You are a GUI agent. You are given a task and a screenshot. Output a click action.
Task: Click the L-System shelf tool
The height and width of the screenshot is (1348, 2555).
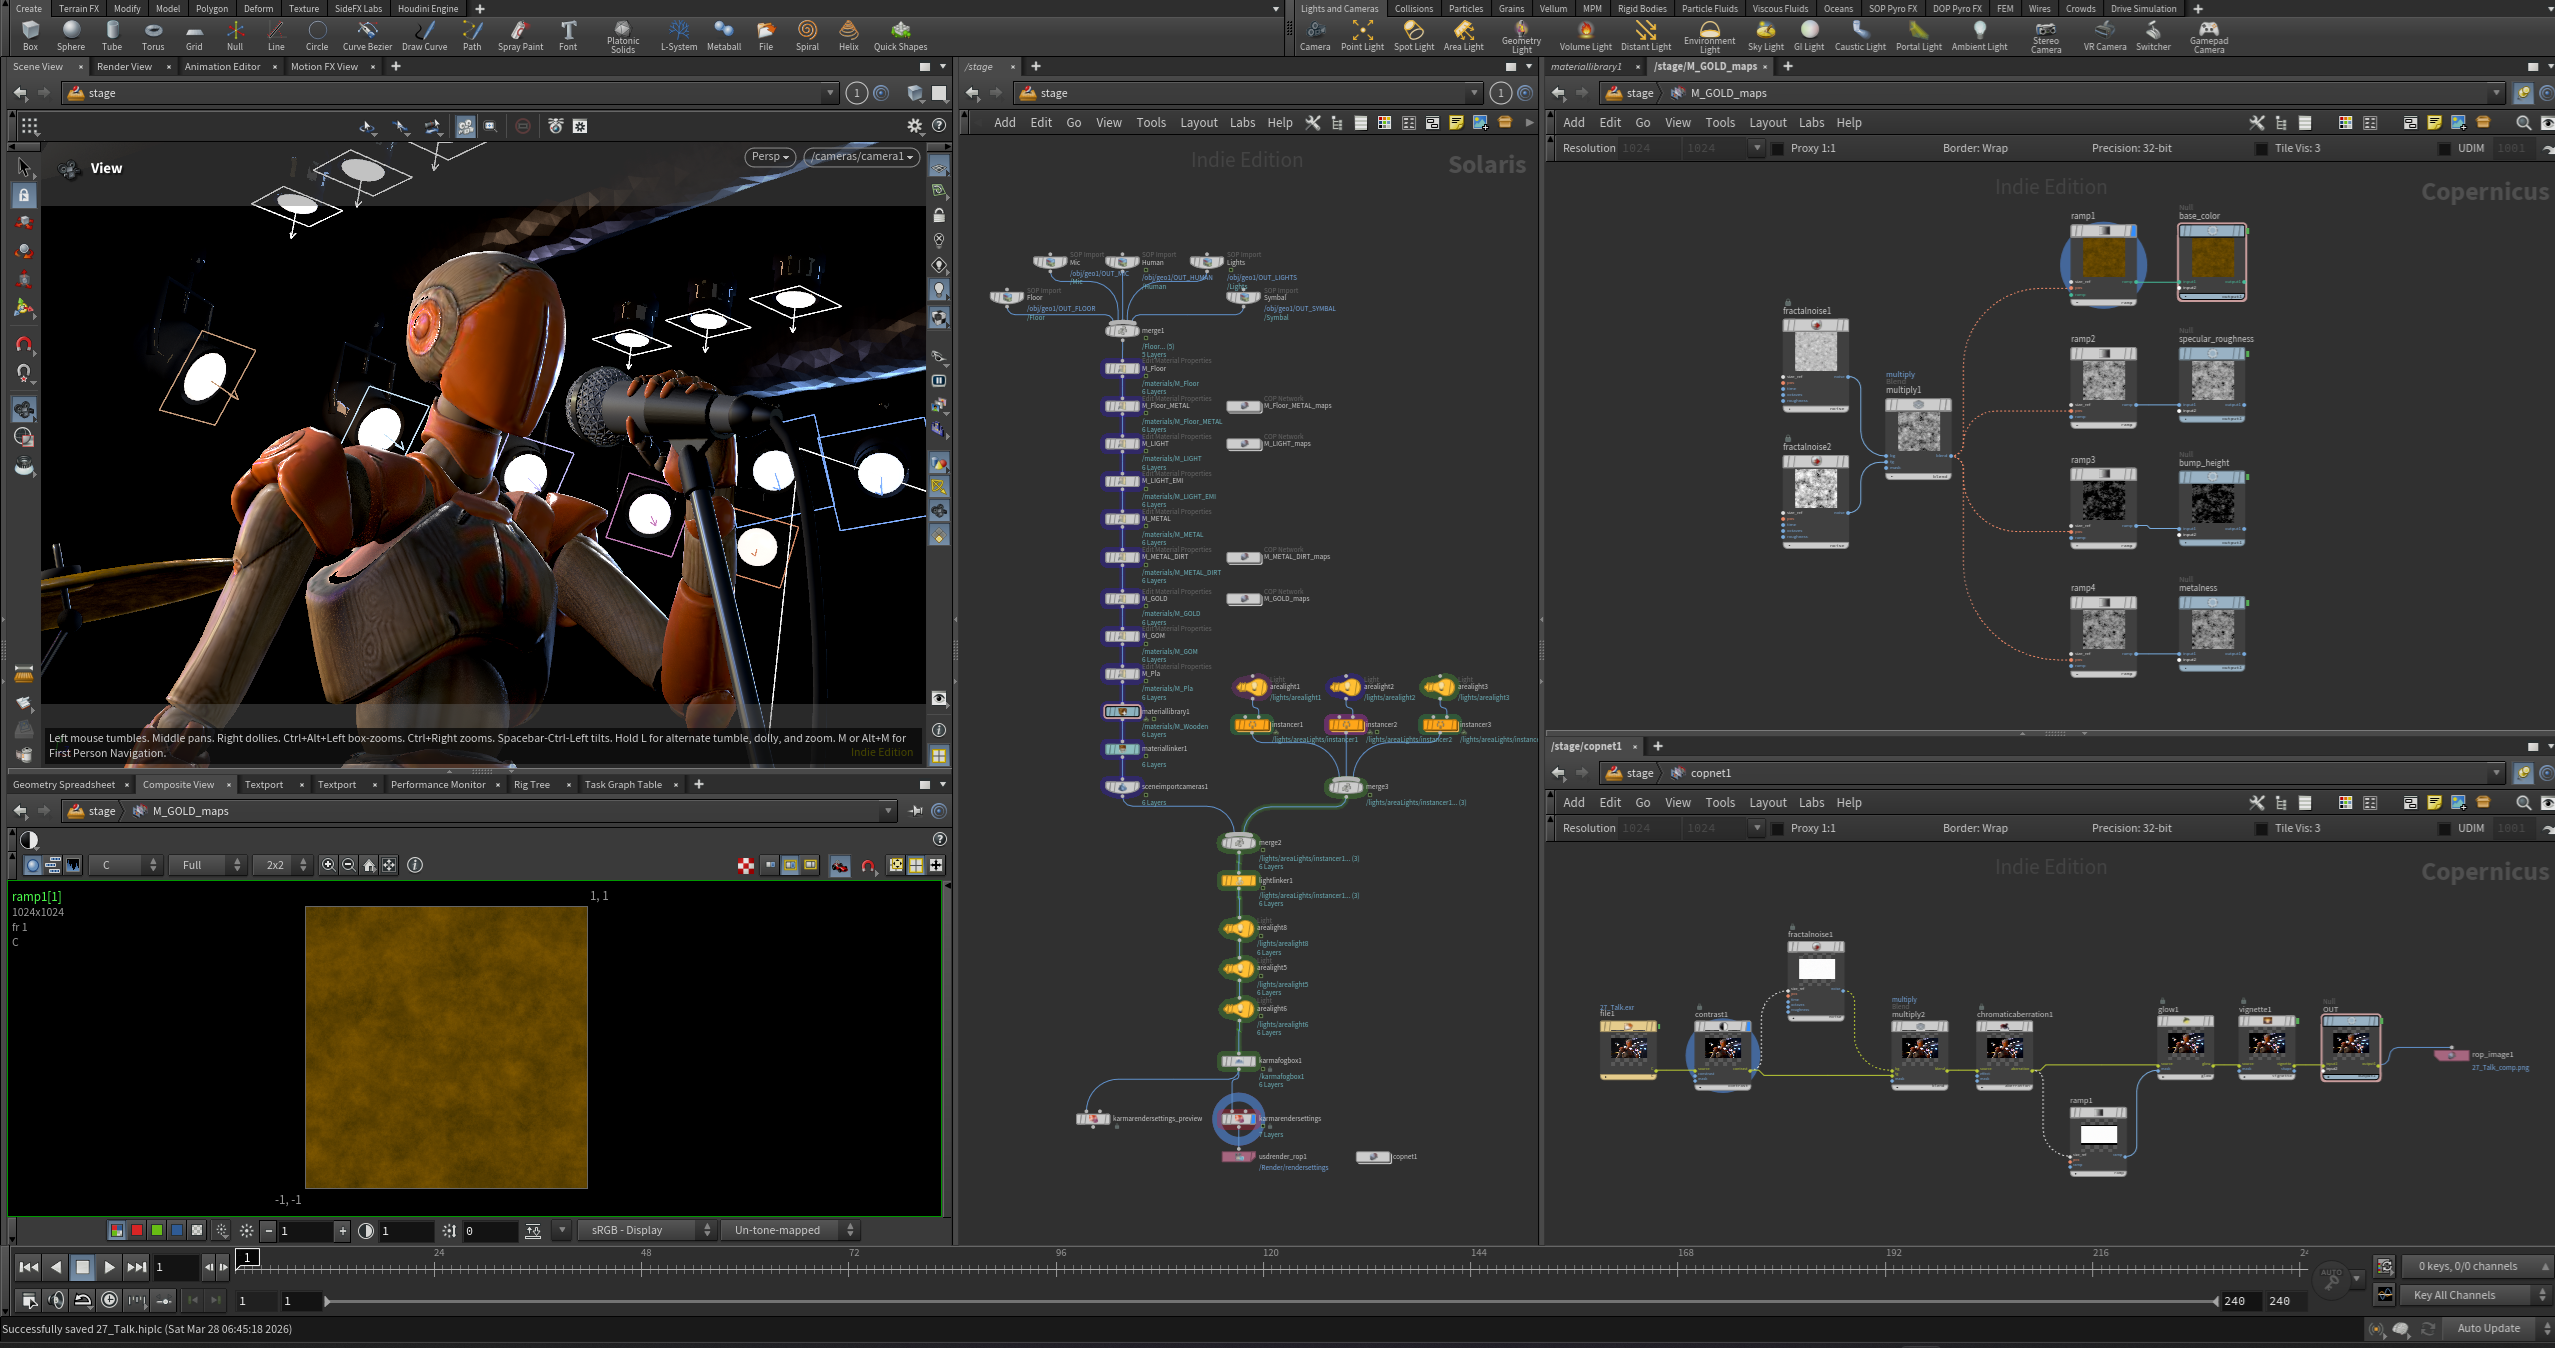pyautogui.click(x=679, y=35)
